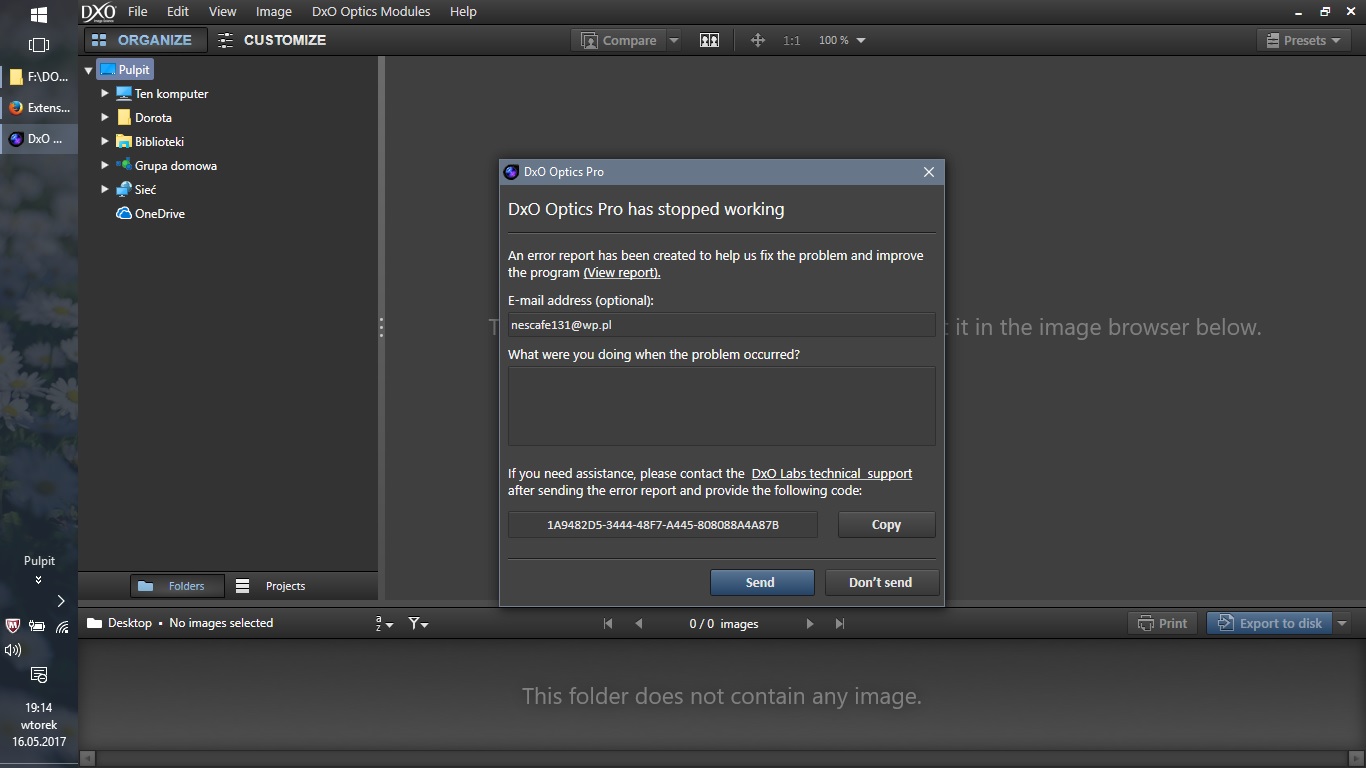Open the View report link

(621, 273)
